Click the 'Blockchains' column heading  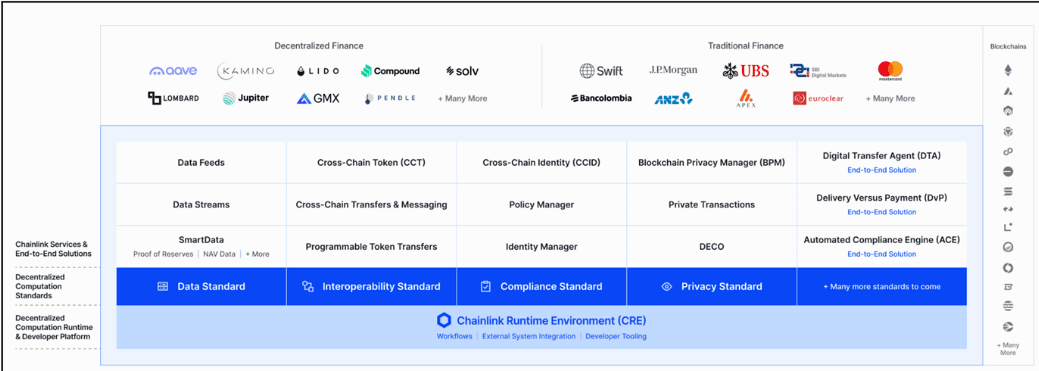click(1009, 47)
